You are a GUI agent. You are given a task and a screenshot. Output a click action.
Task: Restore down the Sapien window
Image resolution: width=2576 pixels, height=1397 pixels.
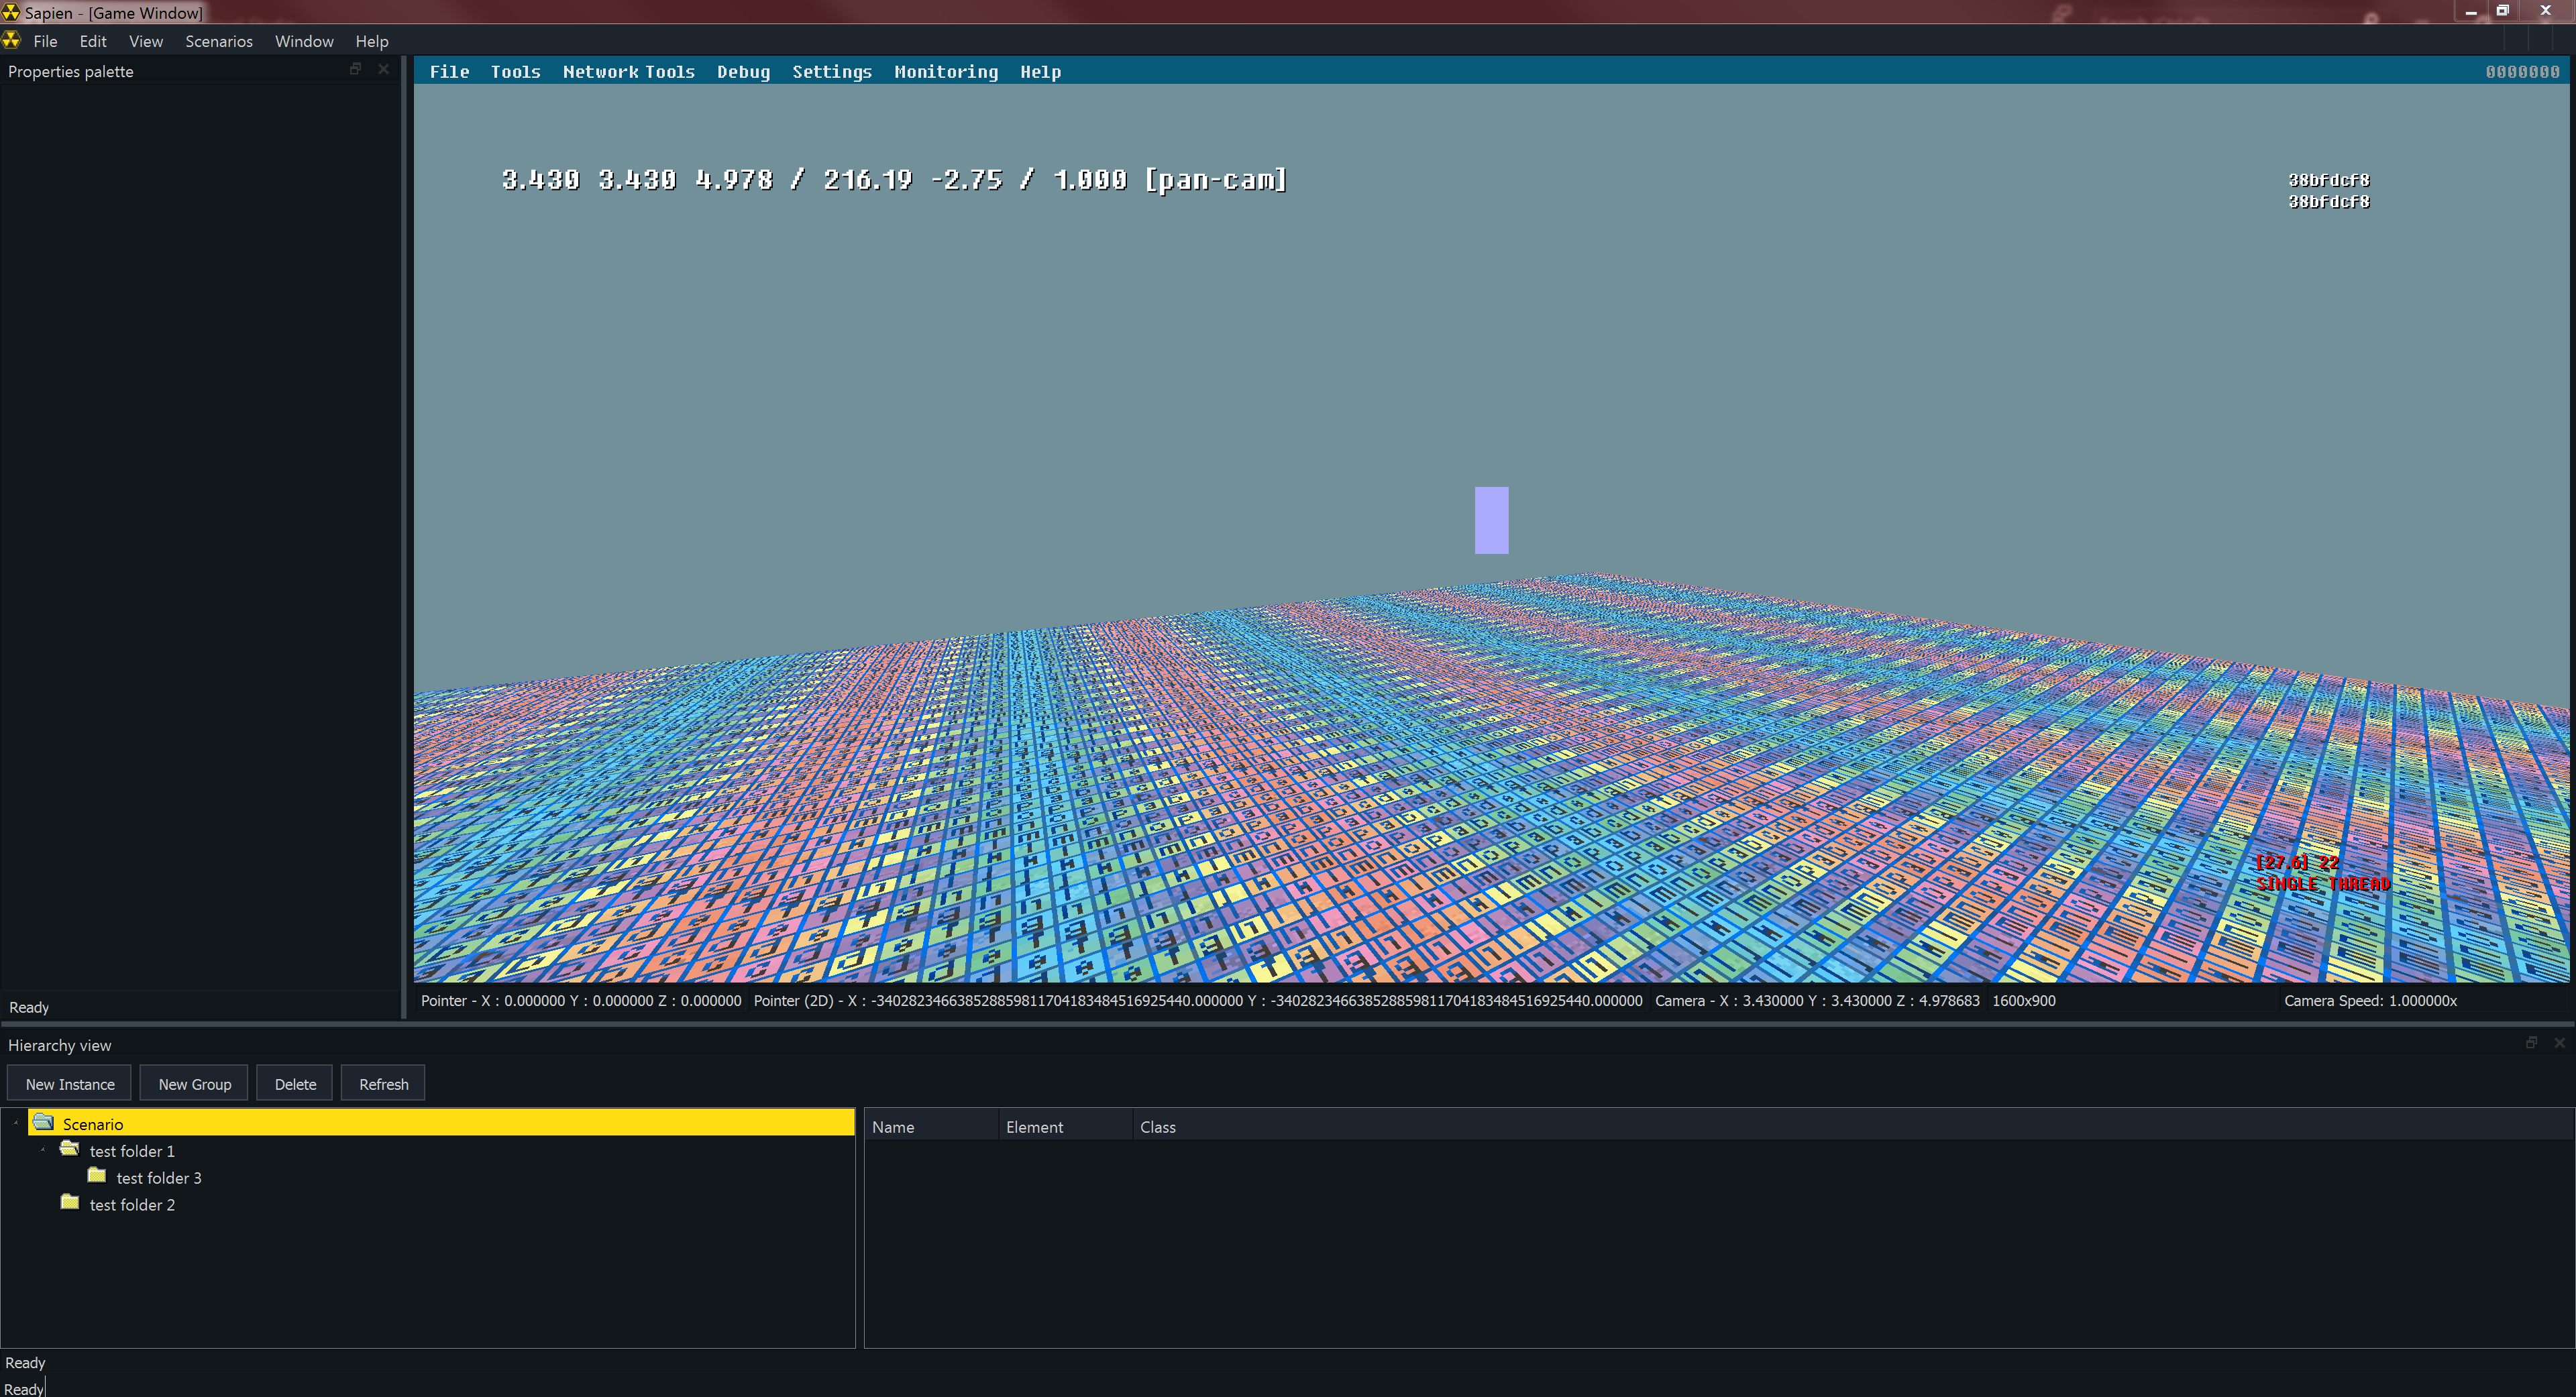coord(2503,11)
